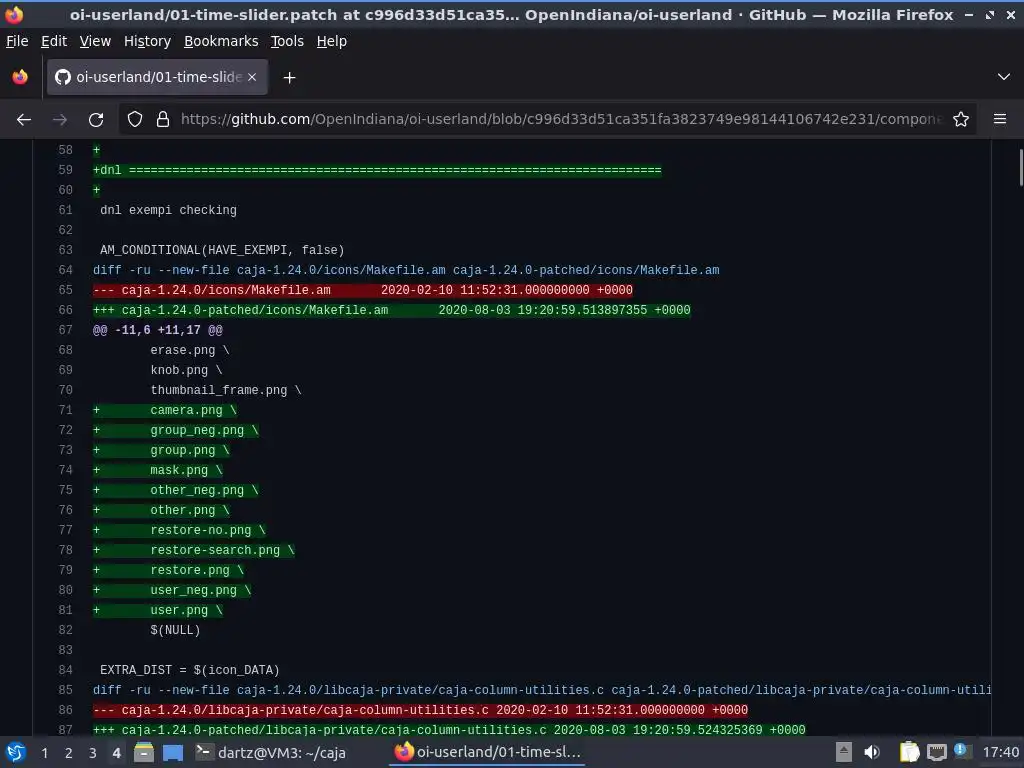Click the 'dnl exempi checking' line
This screenshot has height=768, width=1024.
click(168, 210)
